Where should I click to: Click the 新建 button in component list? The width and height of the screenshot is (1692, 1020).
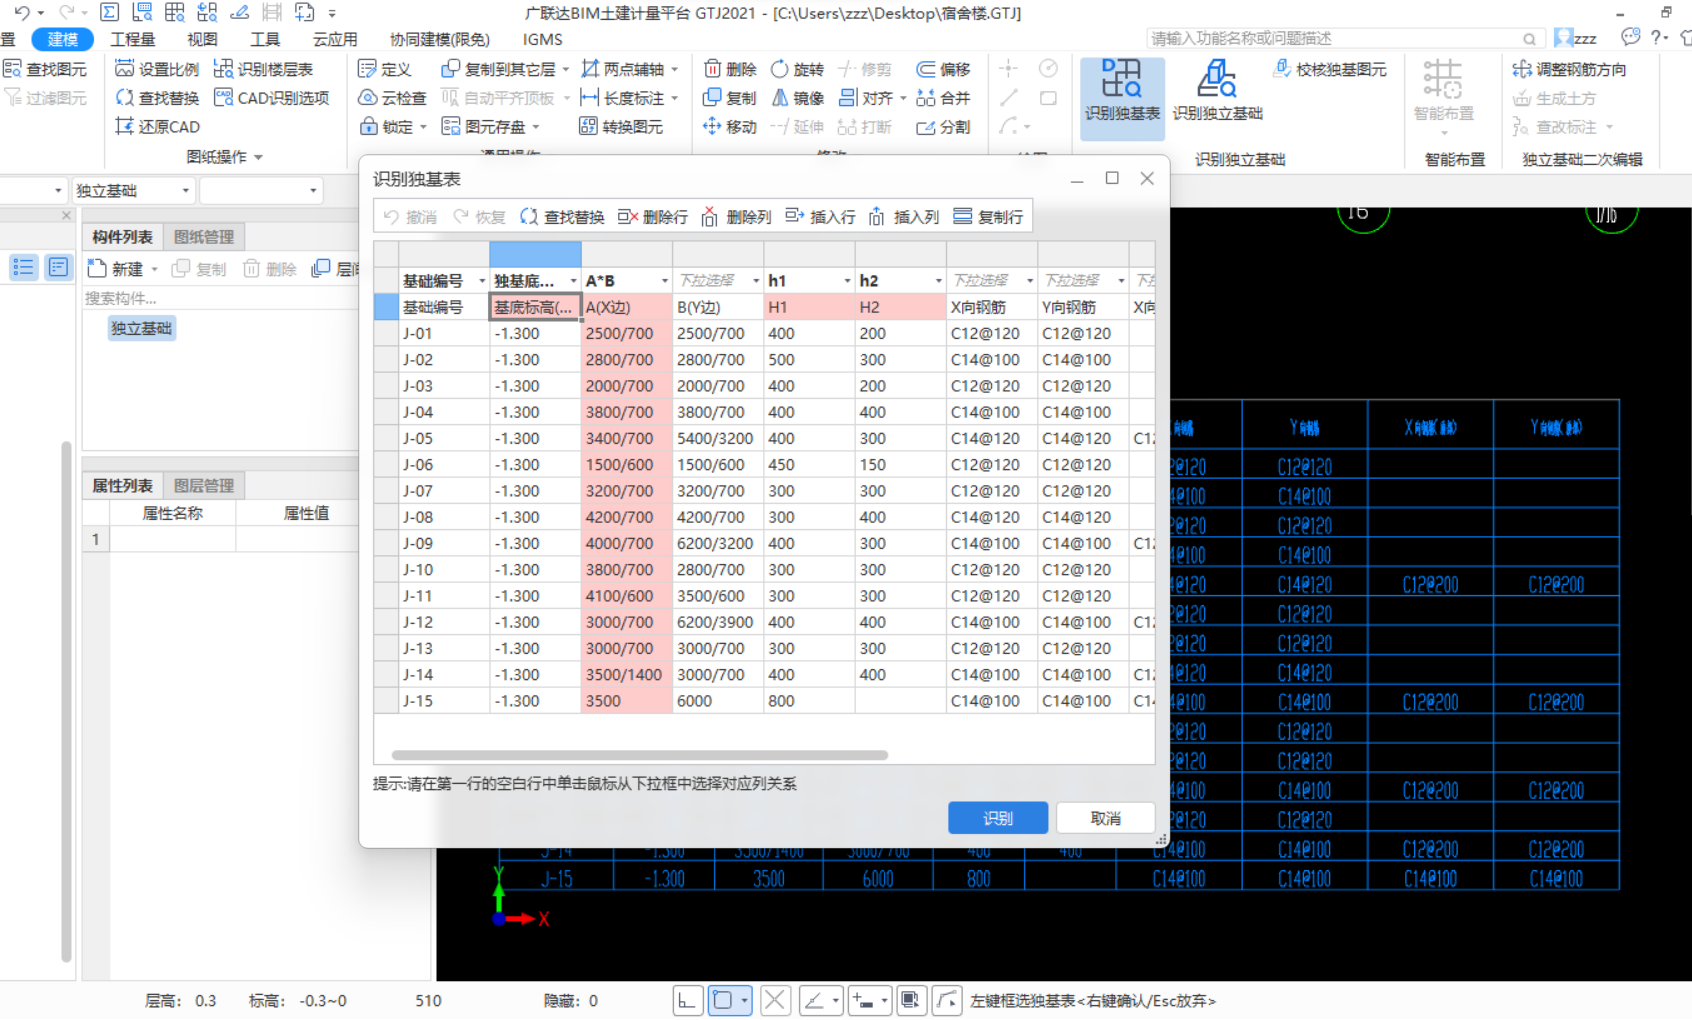116,269
